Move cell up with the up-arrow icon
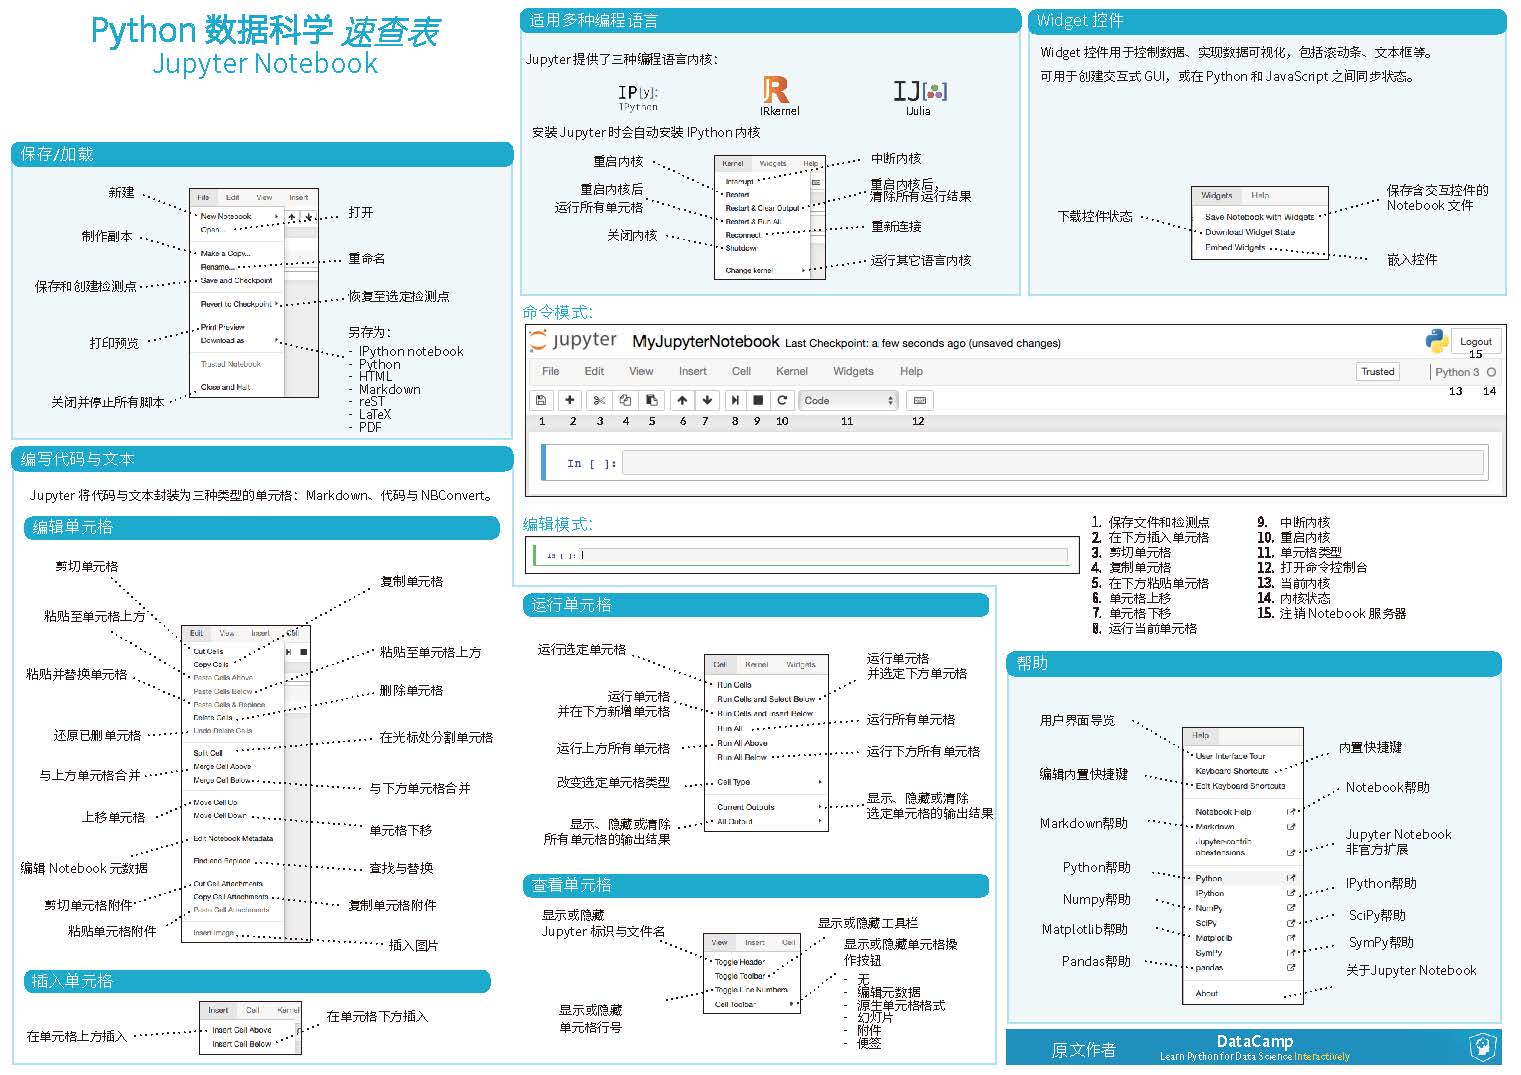 [x=682, y=400]
